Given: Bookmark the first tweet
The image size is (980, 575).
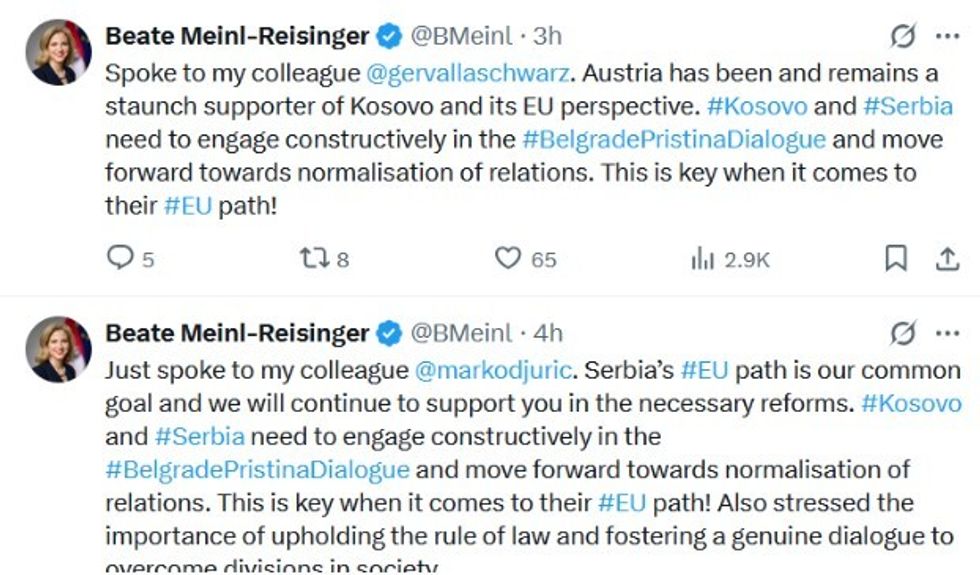Looking at the screenshot, I should tap(896, 259).
